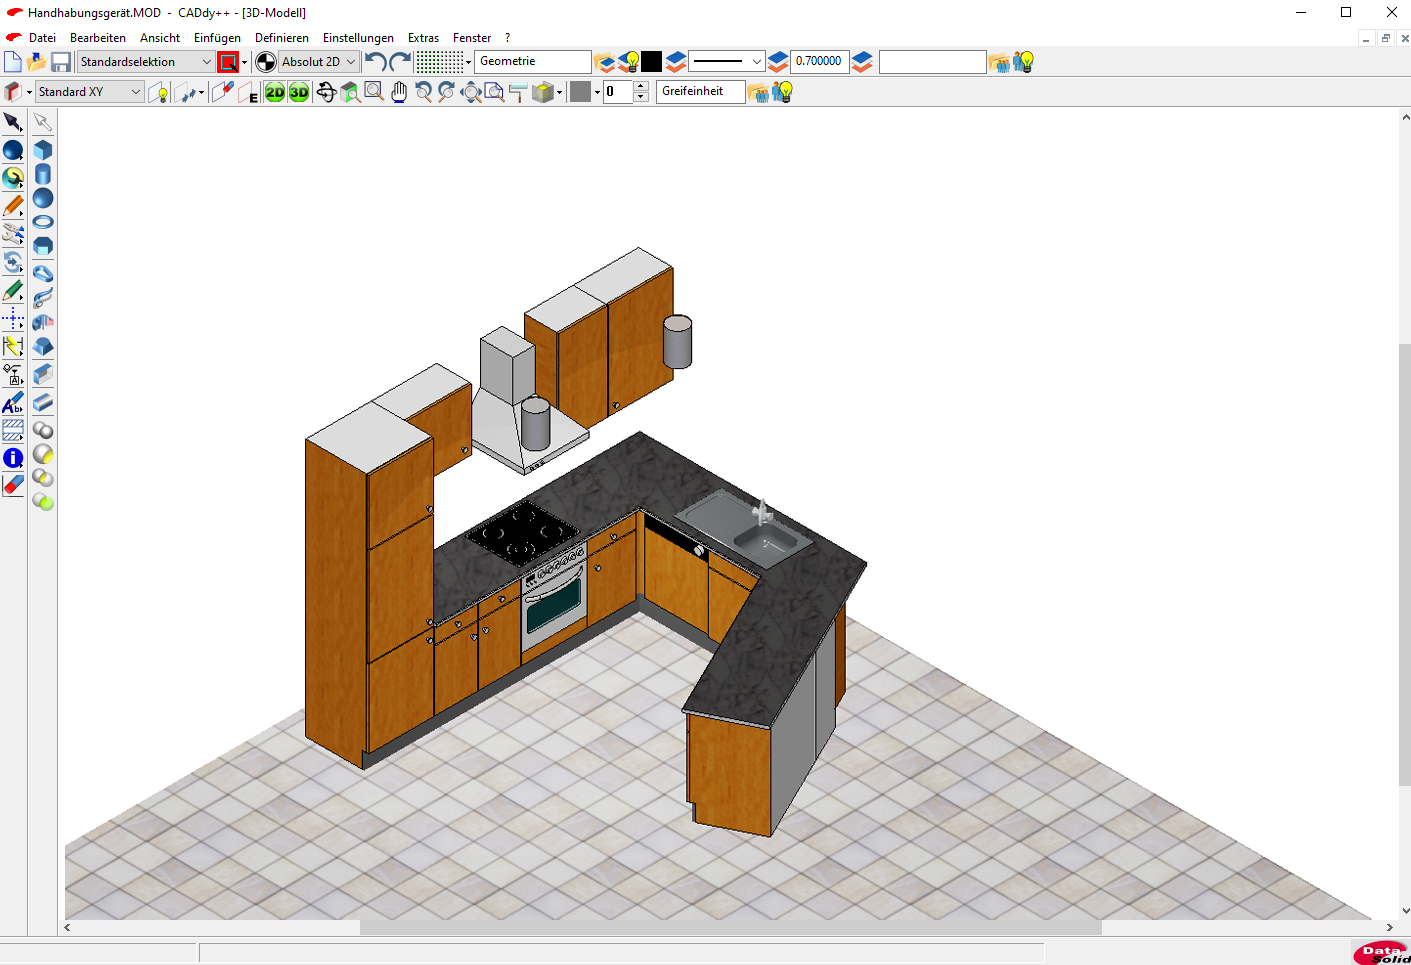
Task: Open the Standard XY plane dropdown
Action: point(90,92)
